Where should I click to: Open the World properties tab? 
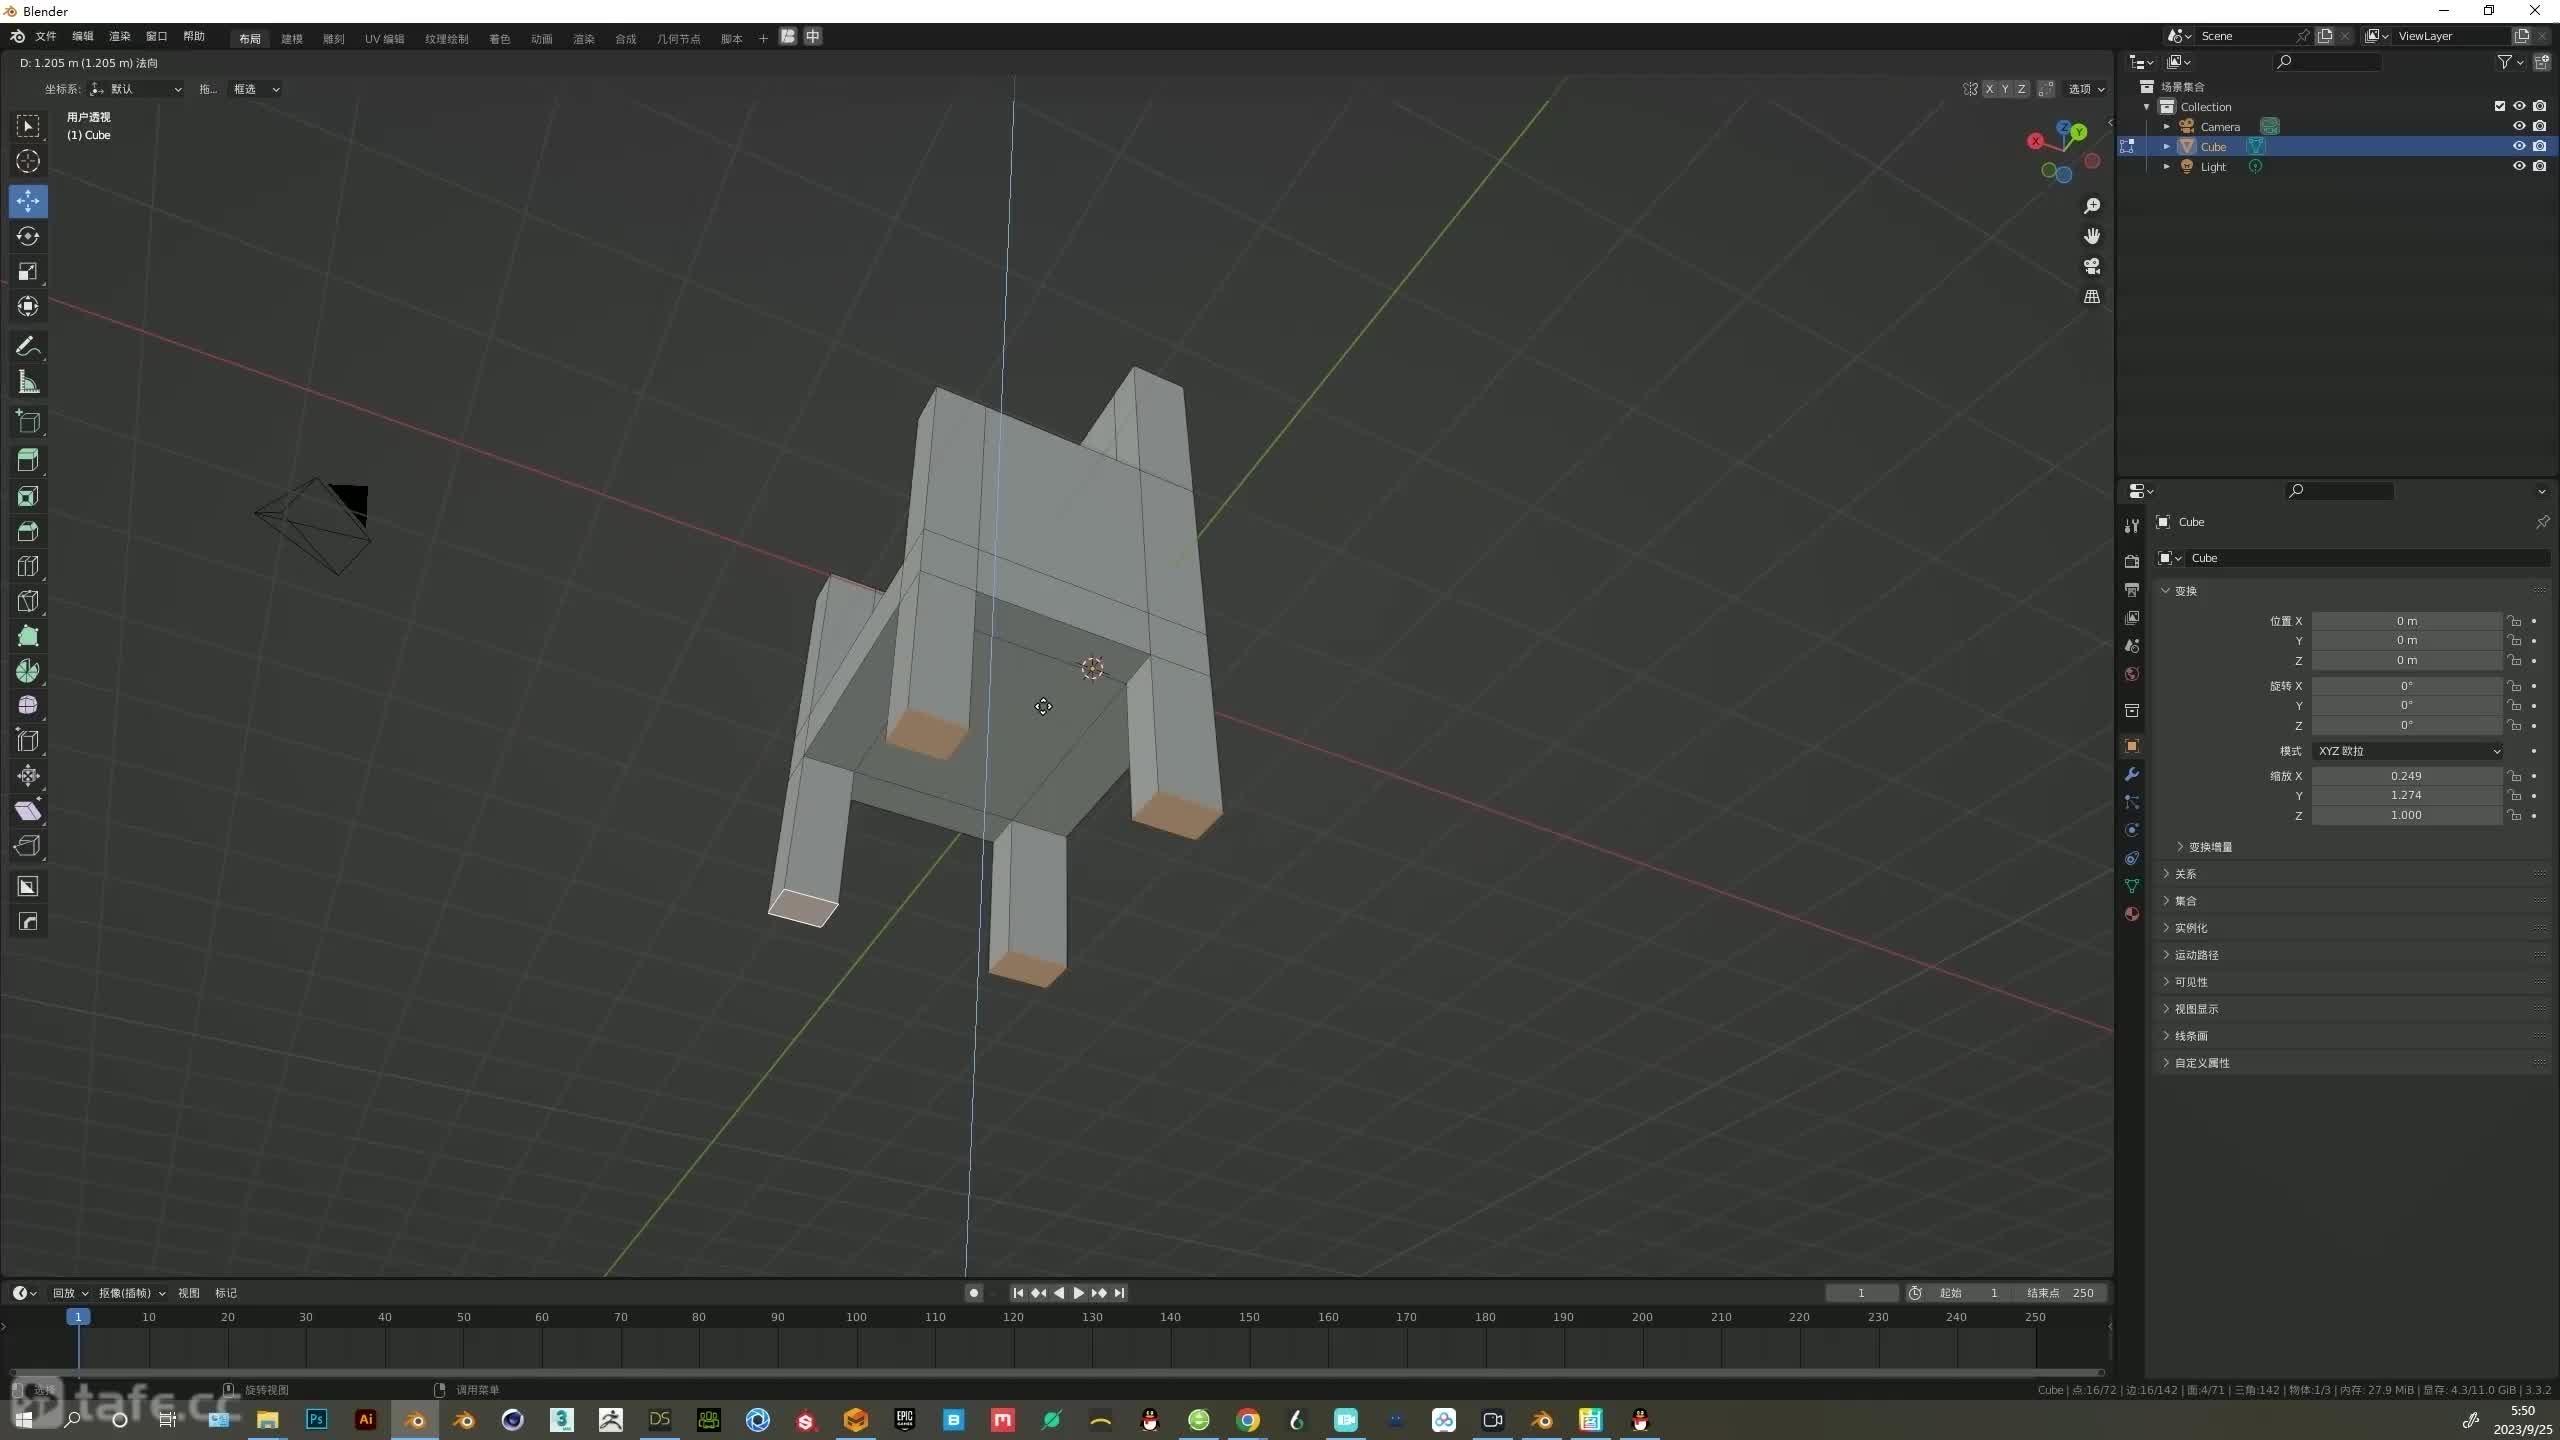[x=2132, y=674]
